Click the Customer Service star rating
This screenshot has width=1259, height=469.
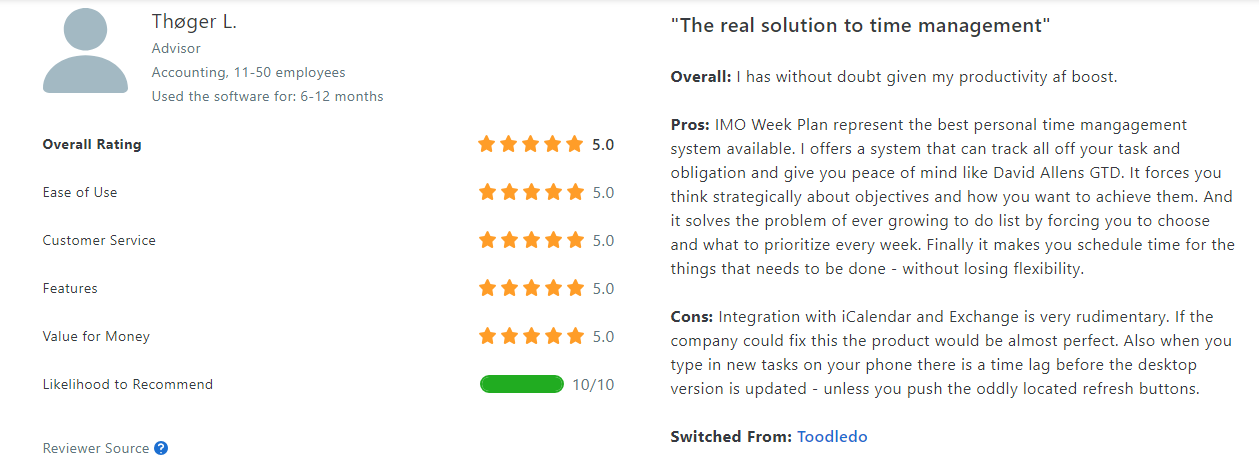point(530,240)
